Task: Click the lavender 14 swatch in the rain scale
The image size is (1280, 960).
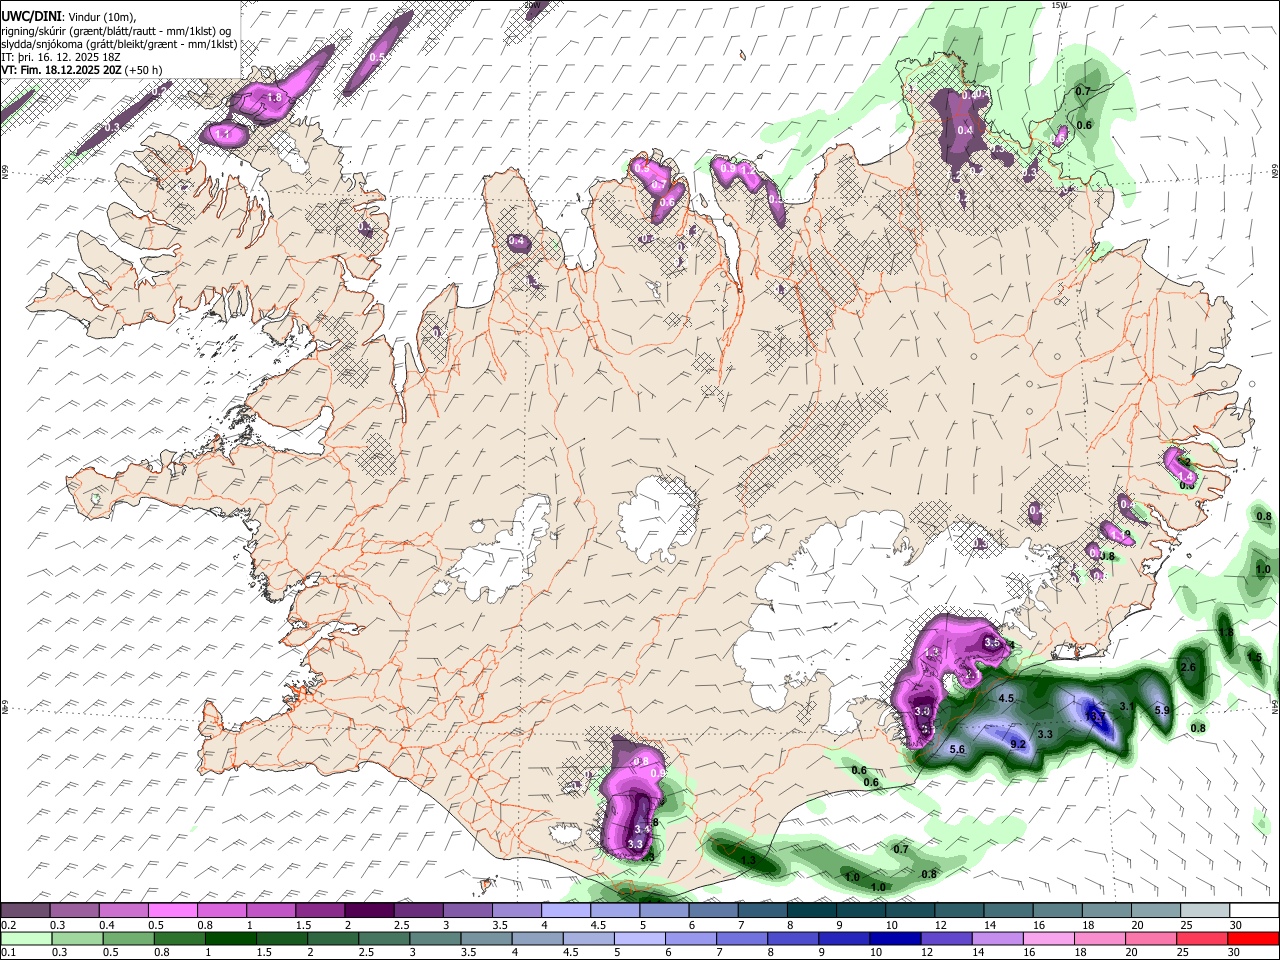Action: 998,939
